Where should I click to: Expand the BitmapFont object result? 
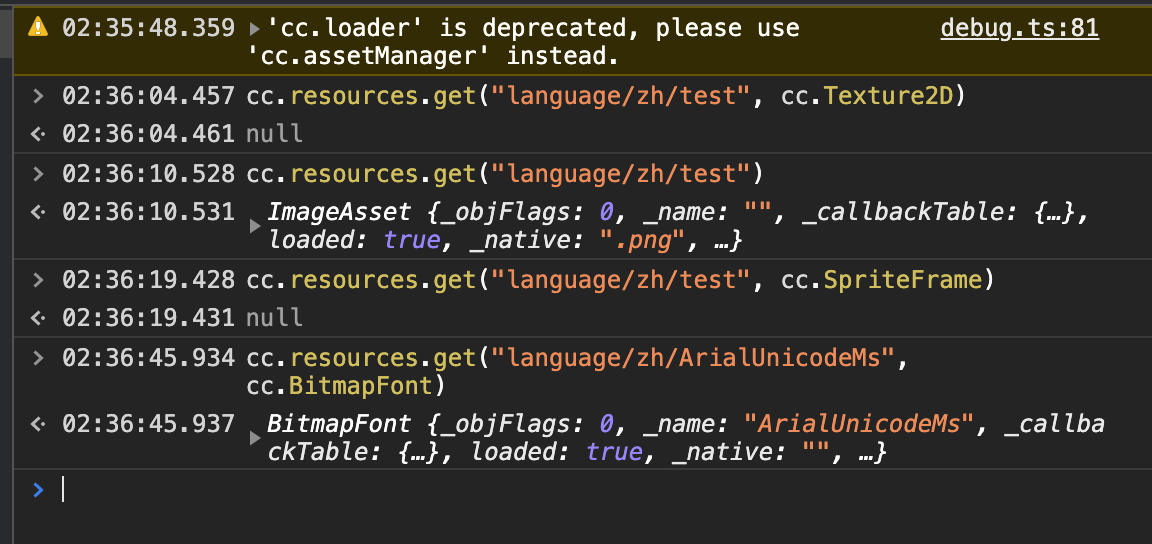click(254, 439)
